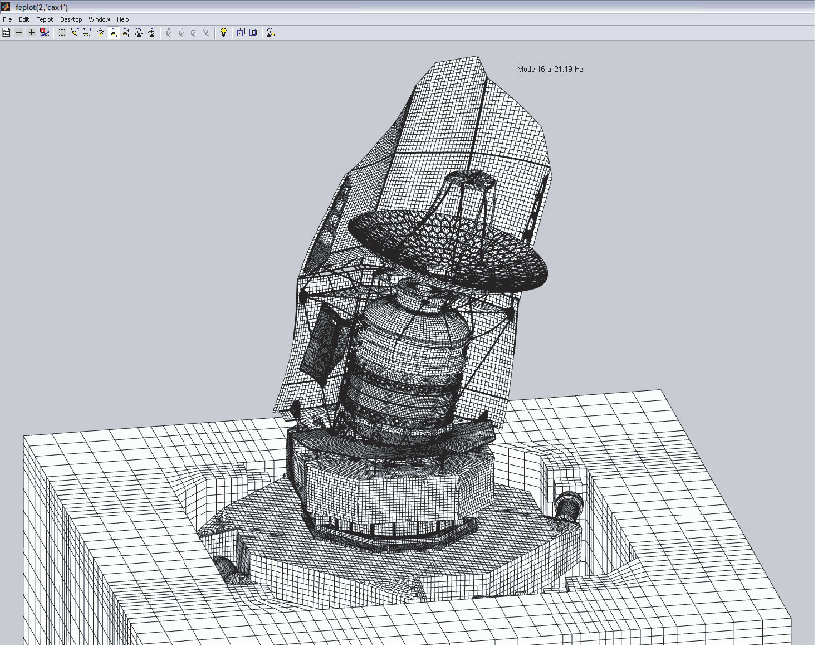Image resolution: width=815 pixels, height=645 pixels.
Task: Click the first blue box icon after light bulb
Action: tap(240, 32)
